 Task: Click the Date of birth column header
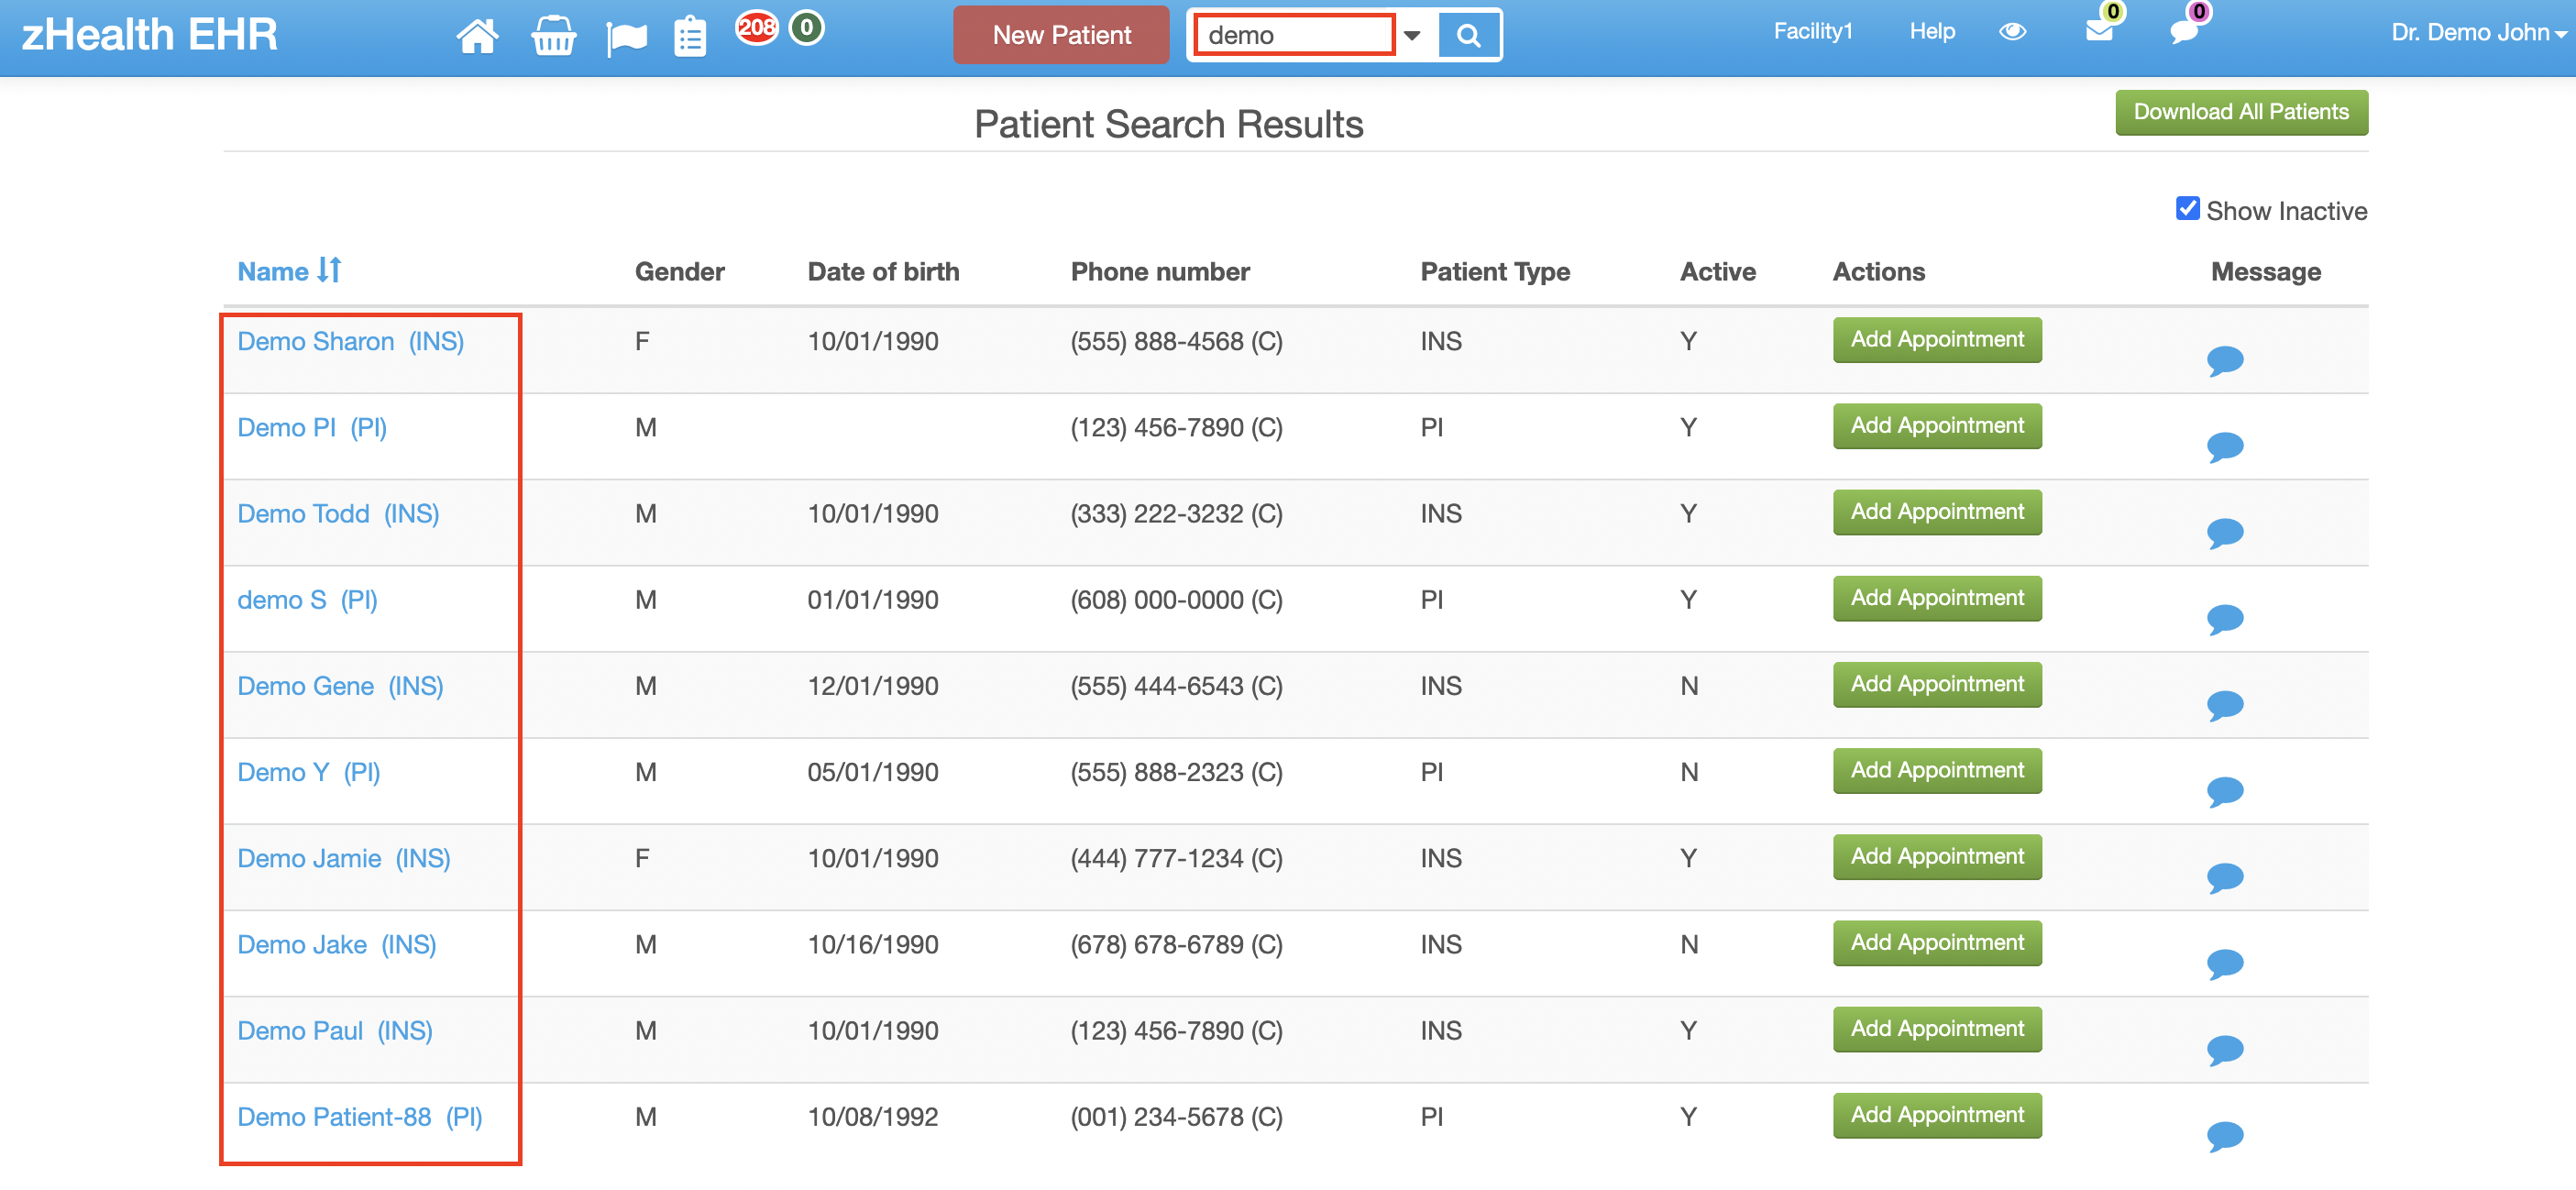[x=883, y=271]
